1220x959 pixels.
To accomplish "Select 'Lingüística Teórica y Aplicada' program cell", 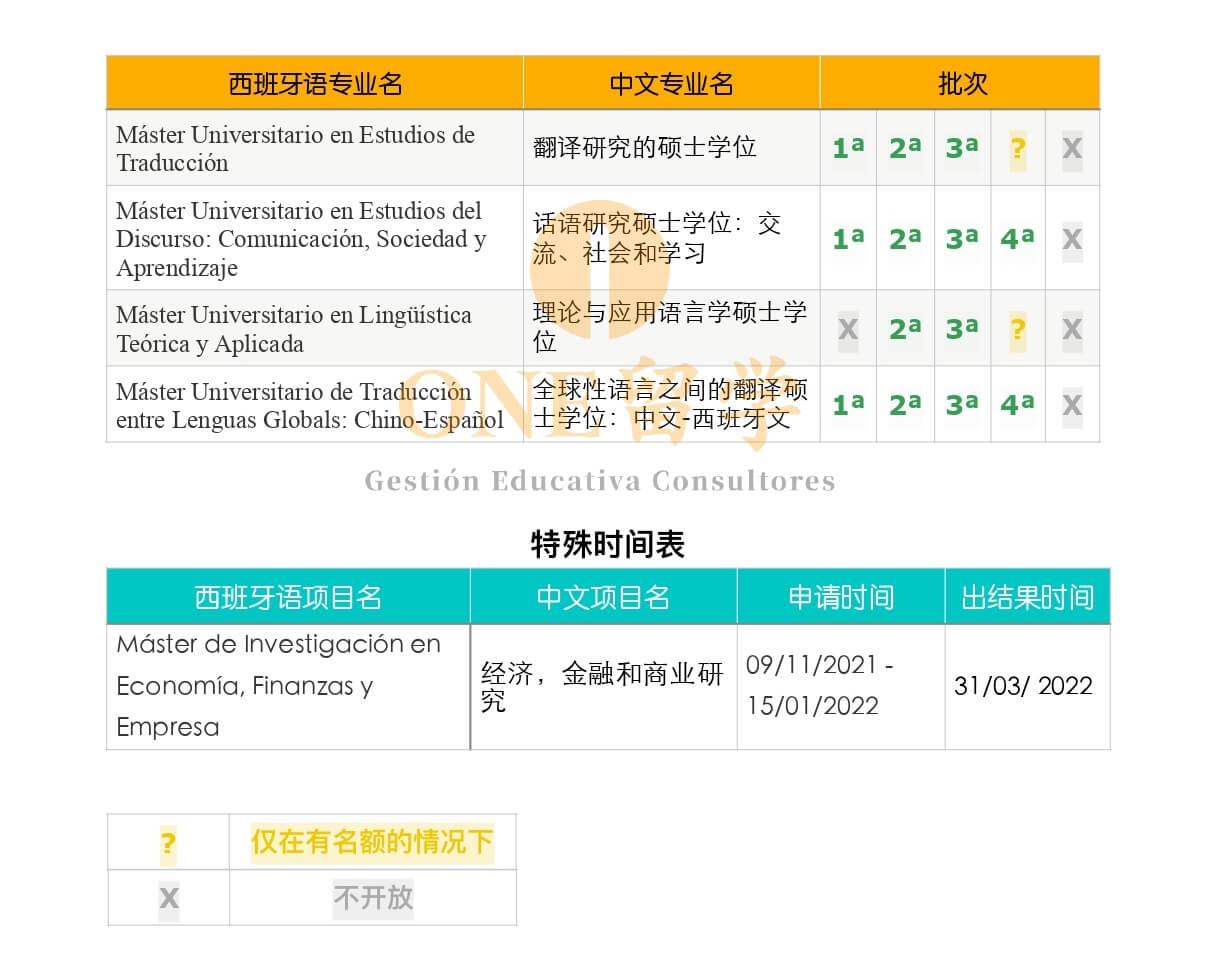I will click(315, 329).
